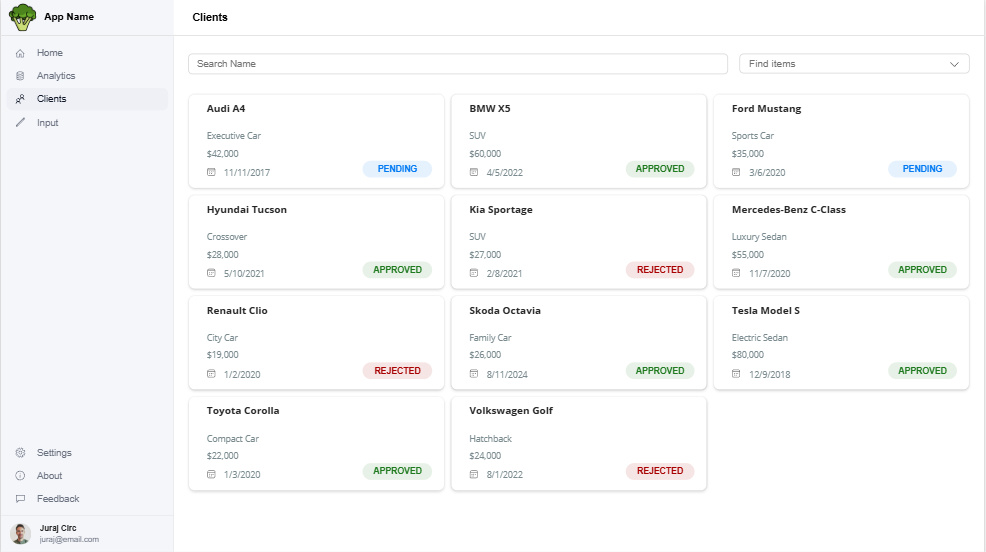
Task: Click the Input pencil icon
Action: pyautogui.click(x=20, y=123)
